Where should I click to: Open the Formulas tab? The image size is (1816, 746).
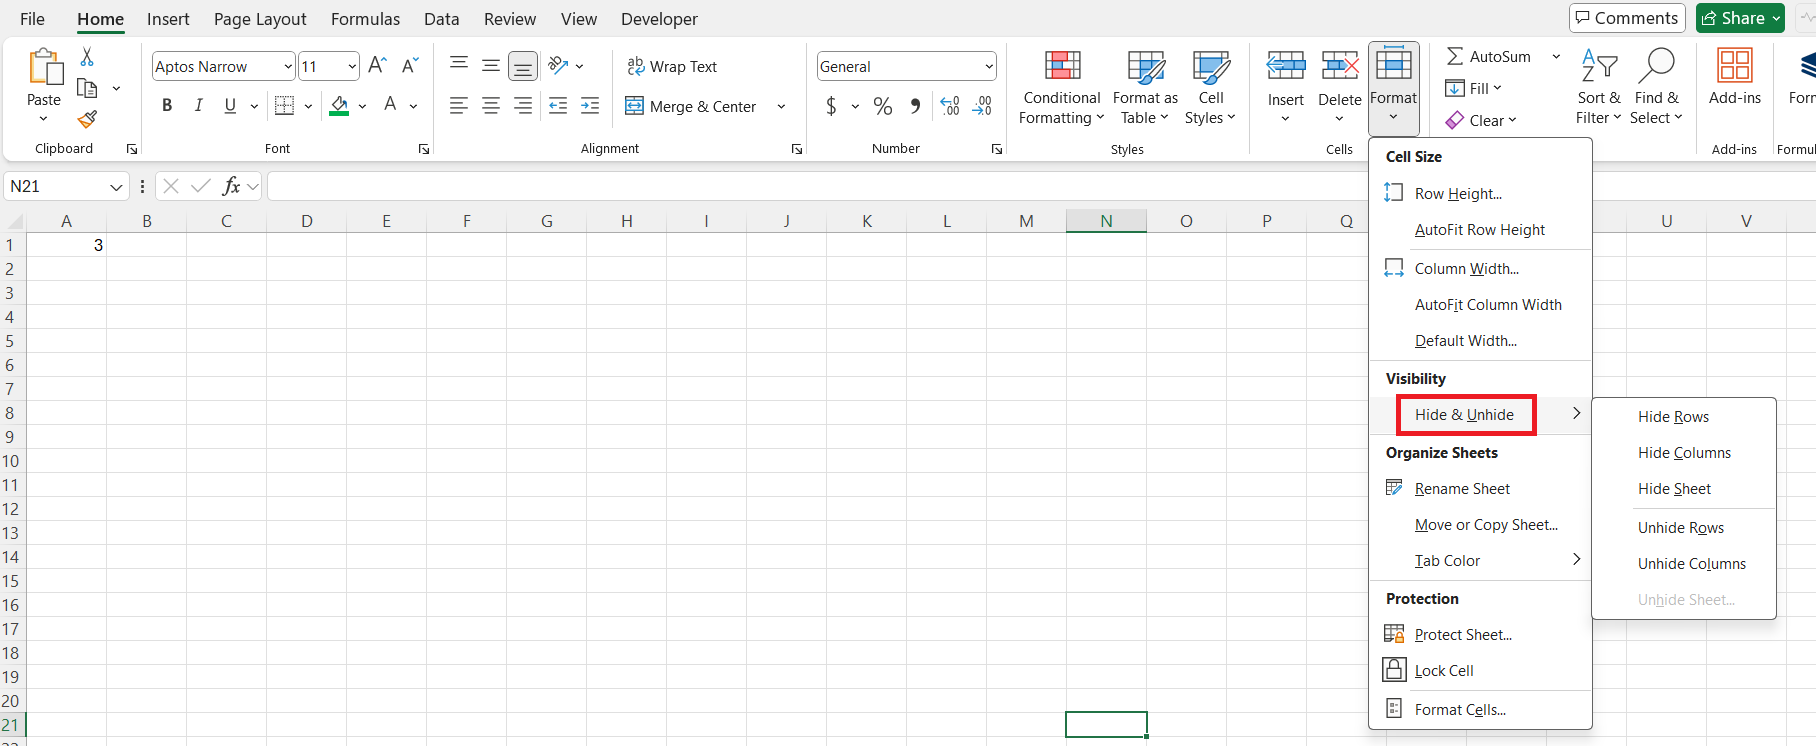tap(365, 19)
